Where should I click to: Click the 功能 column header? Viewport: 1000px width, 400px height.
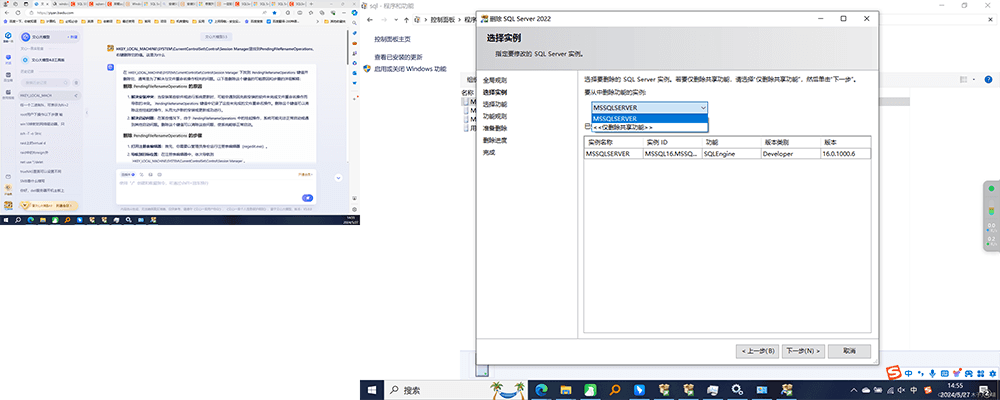(x=731, y=142)
